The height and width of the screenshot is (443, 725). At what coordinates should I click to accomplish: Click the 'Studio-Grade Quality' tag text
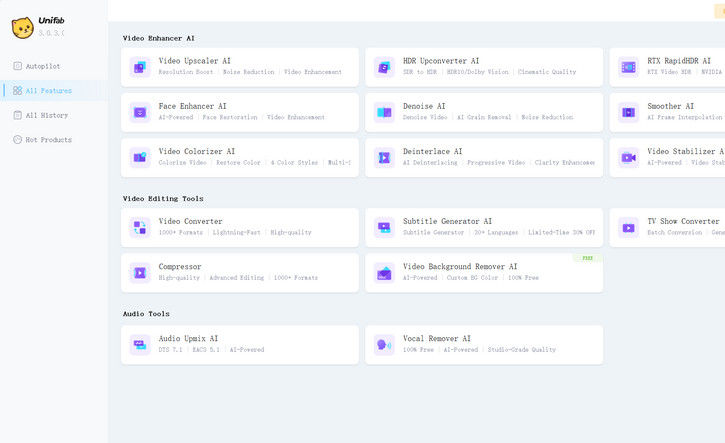click(x=522, y=350)
